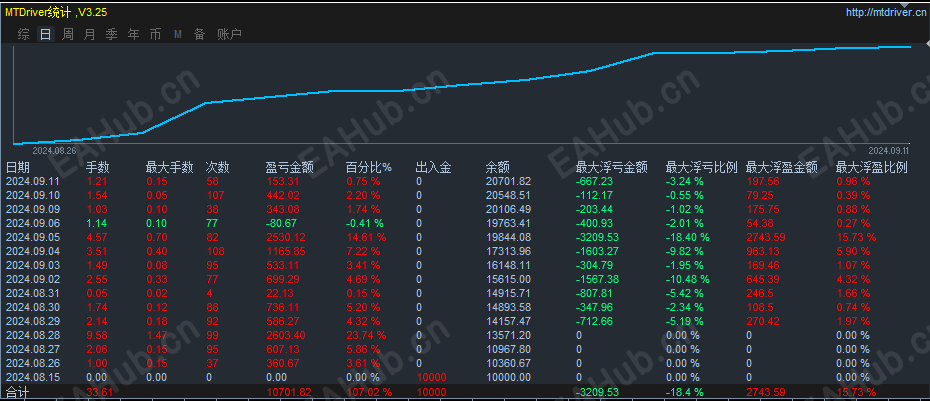Screen dimensions: 930x401
Task: Click the 最大浮亏比例 column header
Action: pyautogui.click(x=702, y=168)
